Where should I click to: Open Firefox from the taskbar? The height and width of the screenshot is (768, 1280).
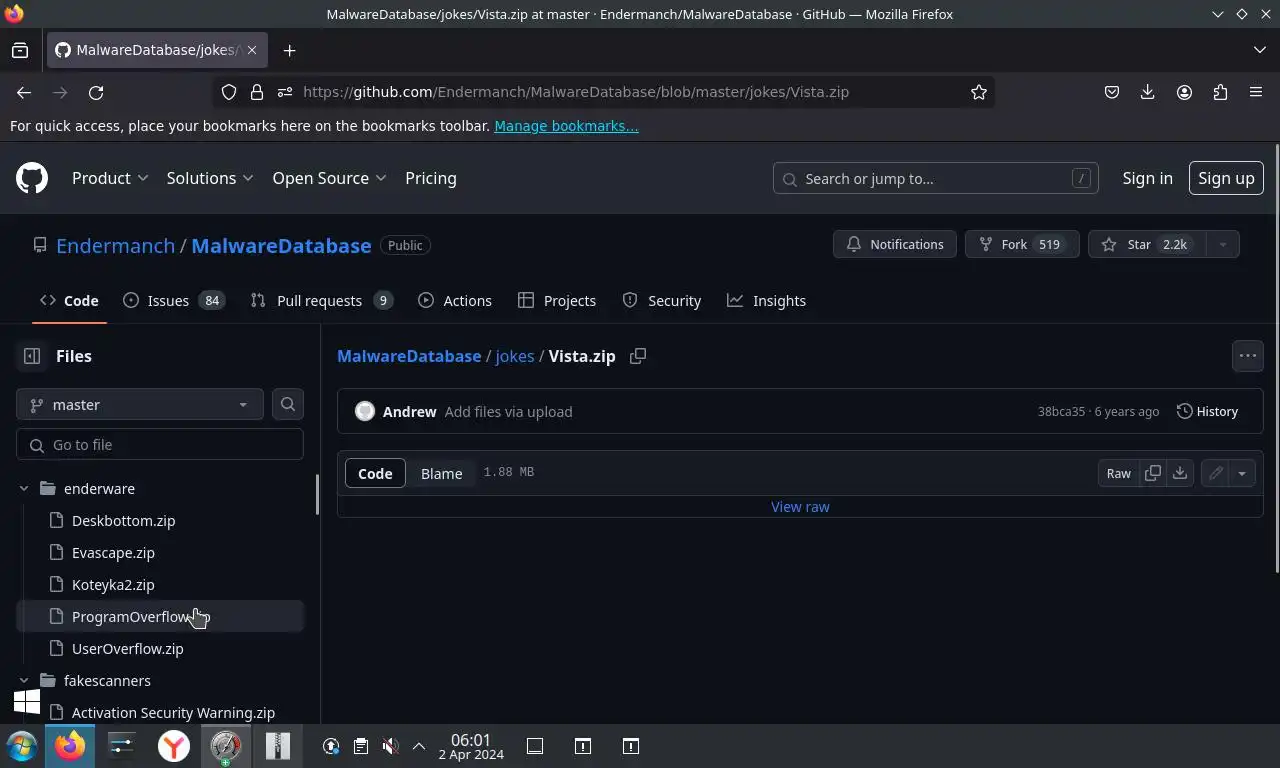pos(70,746)
